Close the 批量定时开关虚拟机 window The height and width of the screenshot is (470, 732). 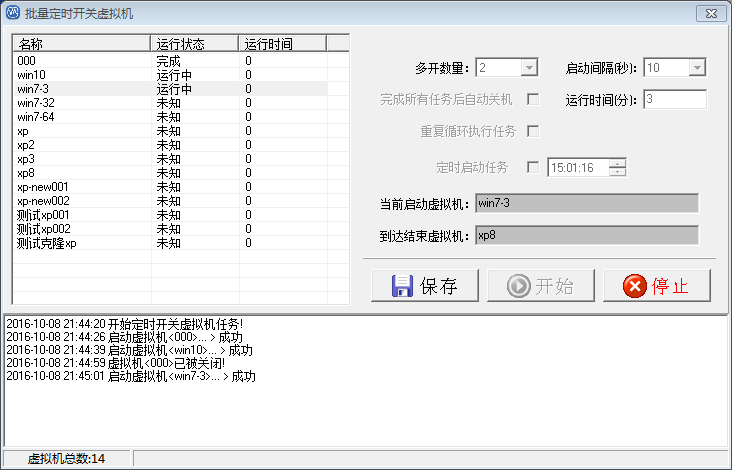click(711, 14)
